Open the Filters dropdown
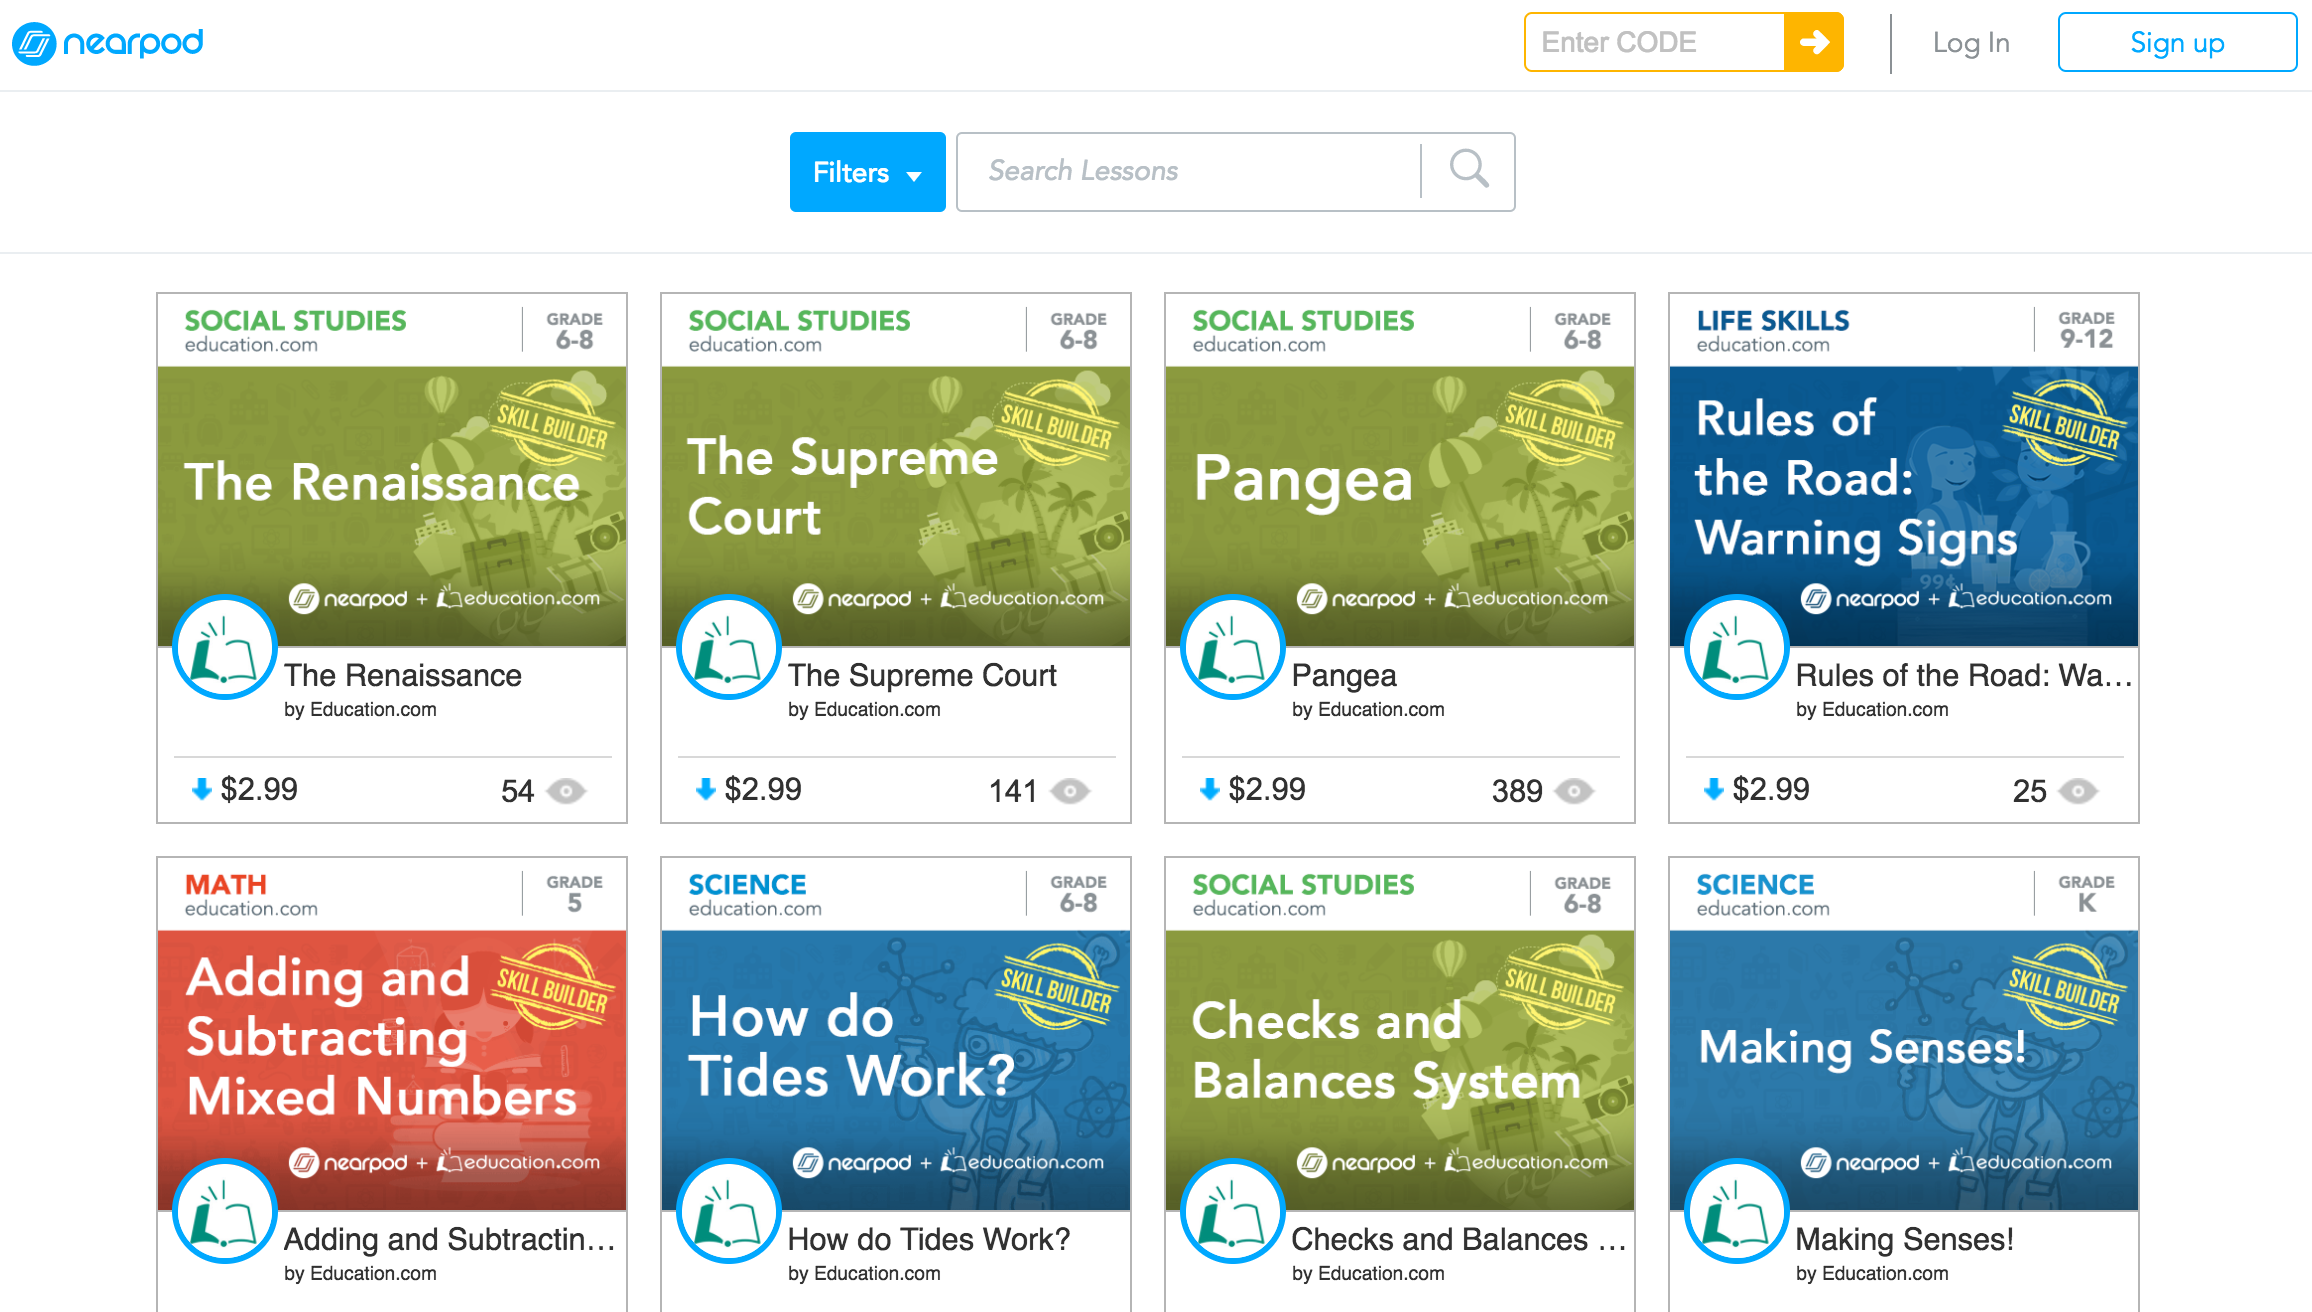This screenshot has height=1312, width=2312. point(867,172)
